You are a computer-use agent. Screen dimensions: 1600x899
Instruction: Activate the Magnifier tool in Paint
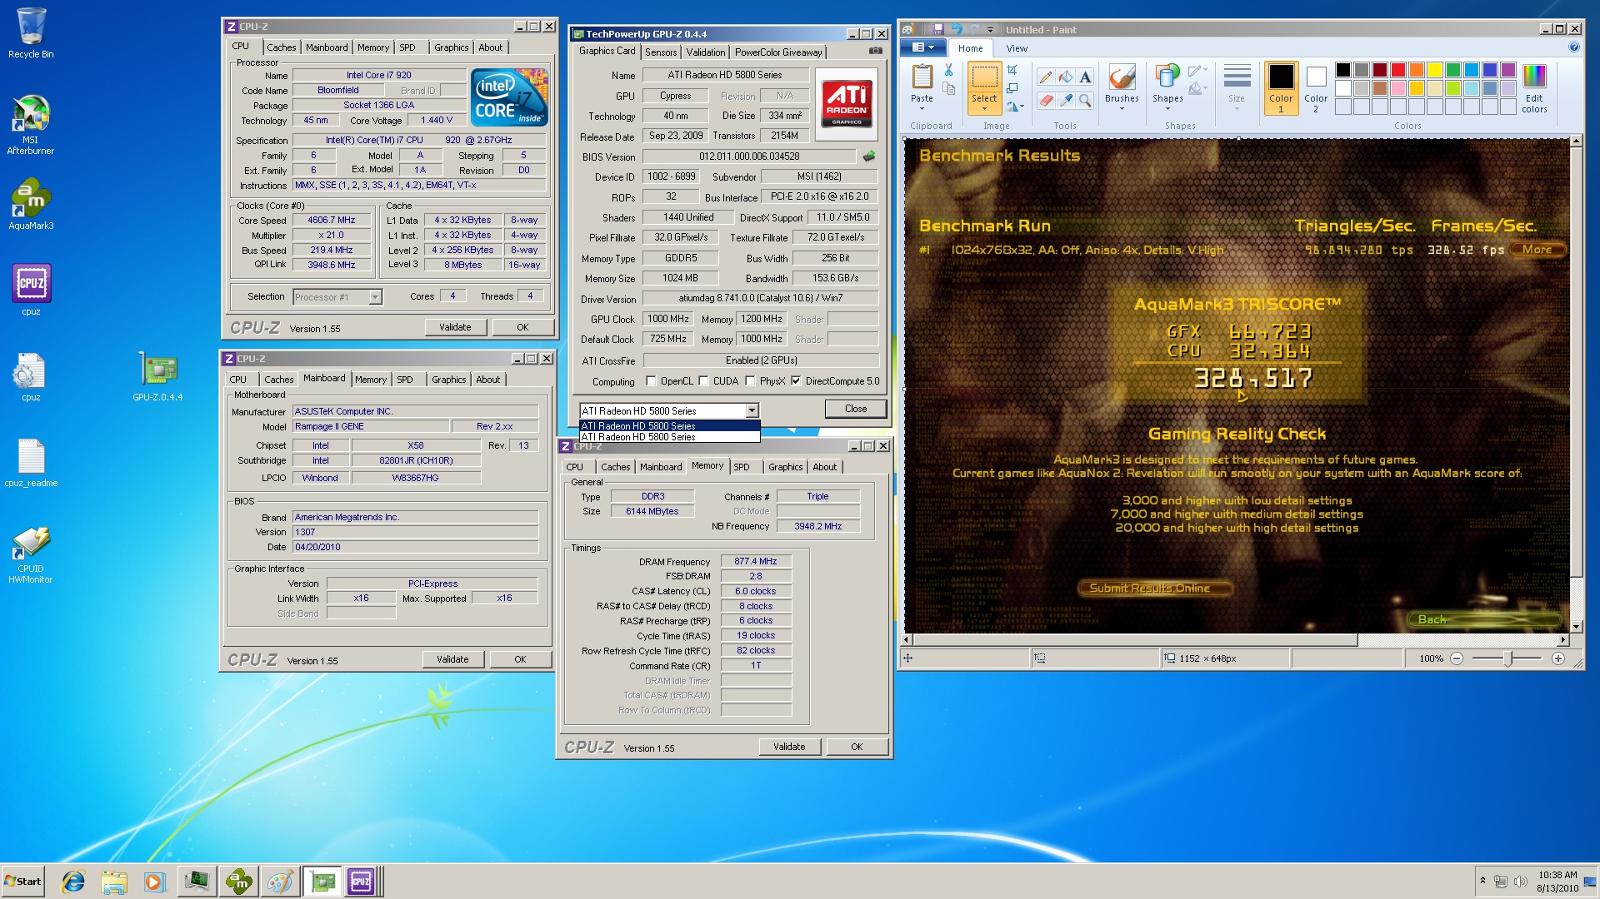click(1085, 100)
